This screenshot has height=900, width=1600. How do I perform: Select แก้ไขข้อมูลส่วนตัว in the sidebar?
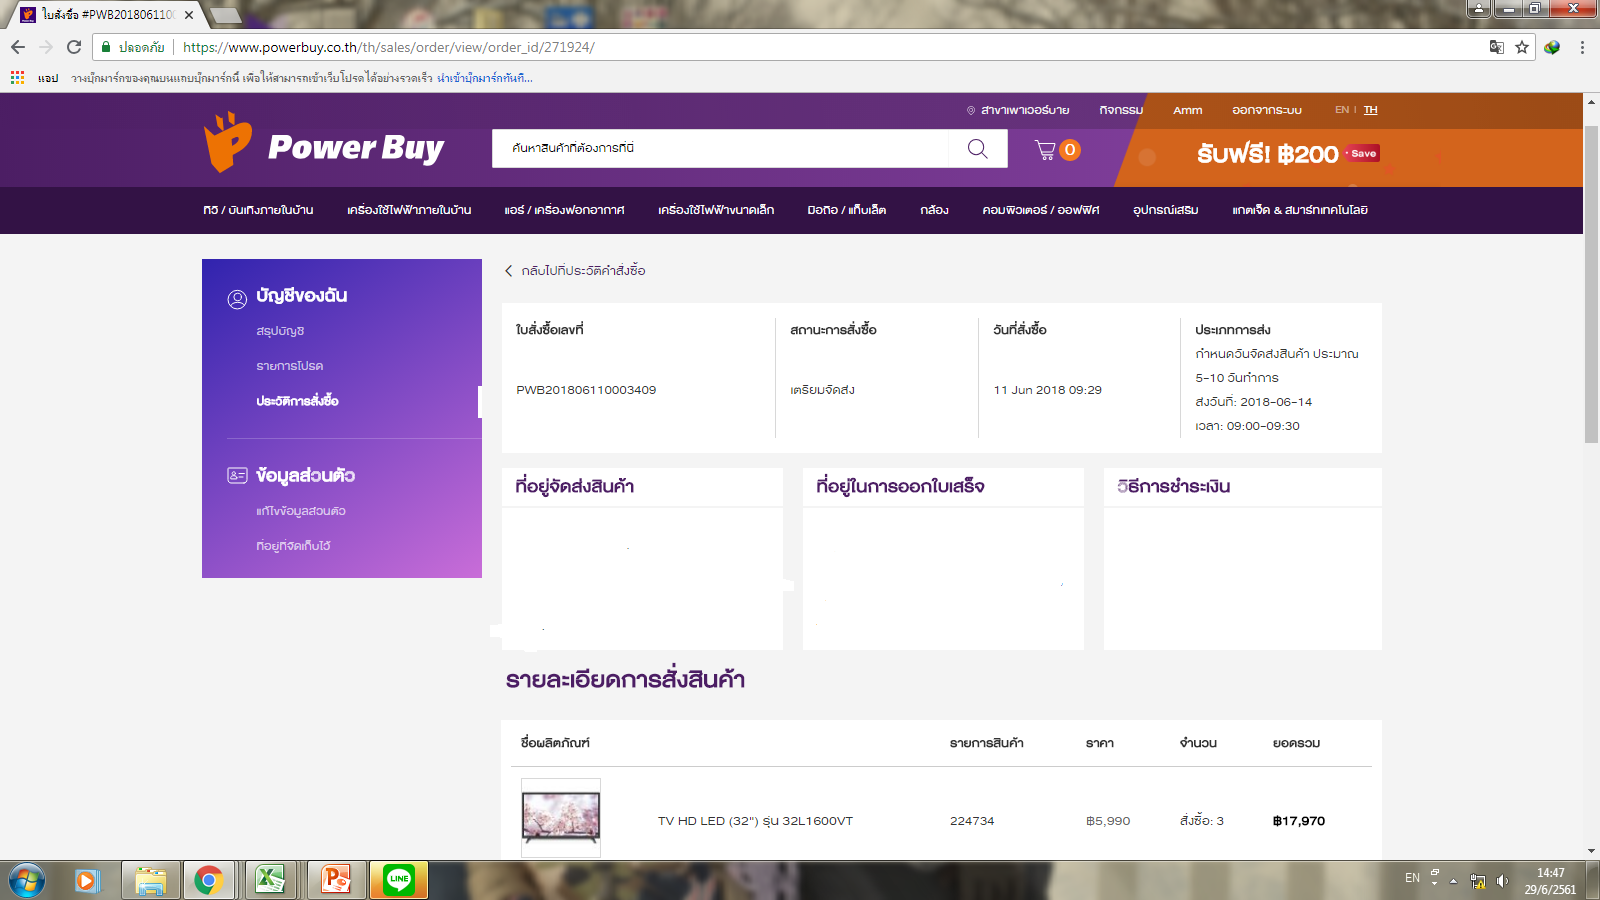coord(301,511)
